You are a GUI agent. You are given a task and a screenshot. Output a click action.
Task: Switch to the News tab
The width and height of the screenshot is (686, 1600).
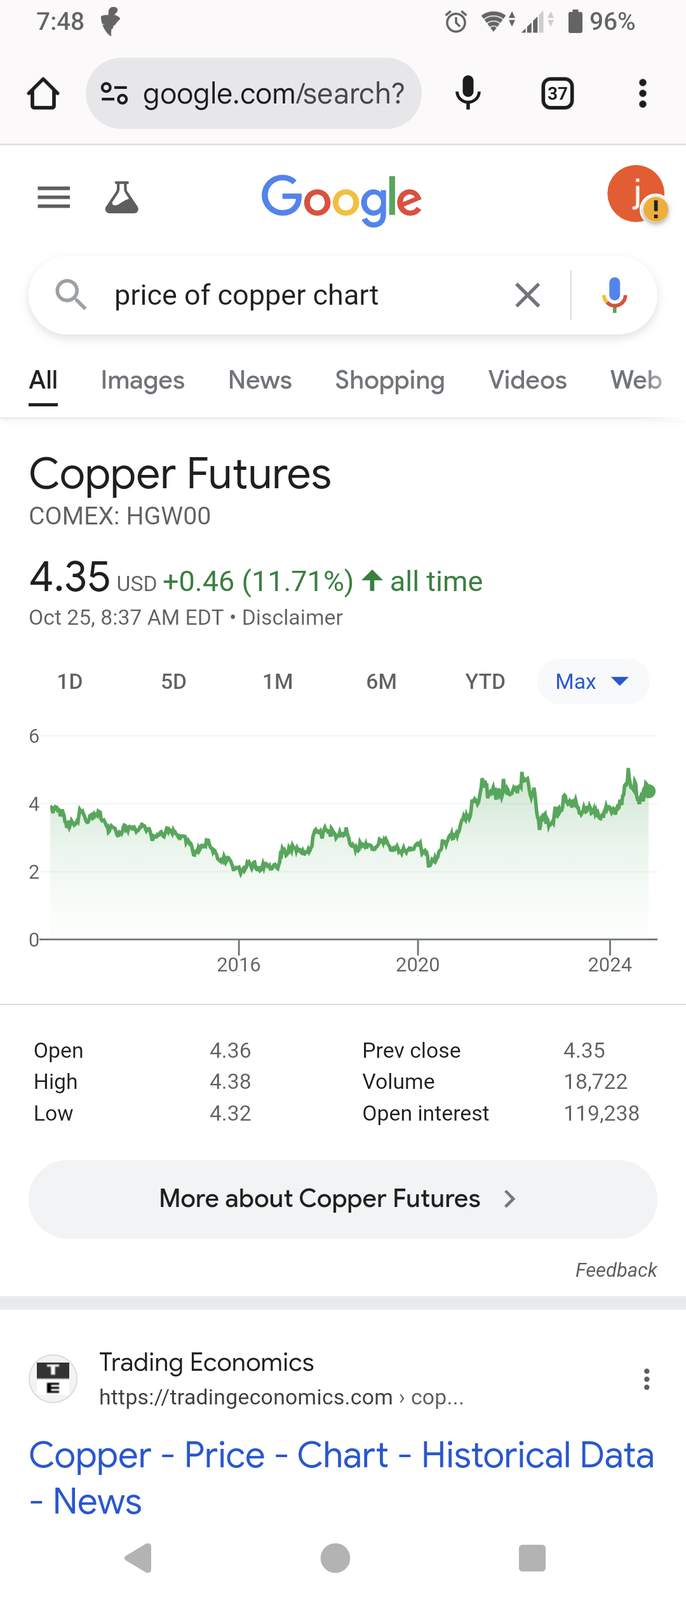260,380
